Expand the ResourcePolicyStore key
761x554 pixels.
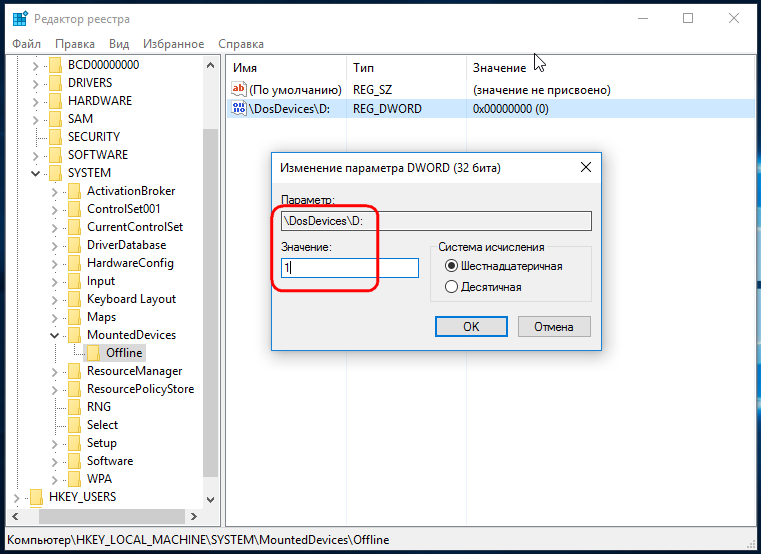54,390
